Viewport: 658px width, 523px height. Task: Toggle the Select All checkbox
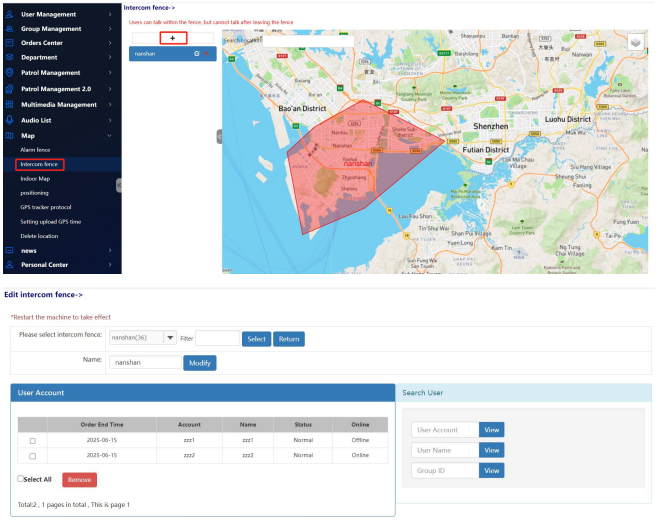pos(21,479)
